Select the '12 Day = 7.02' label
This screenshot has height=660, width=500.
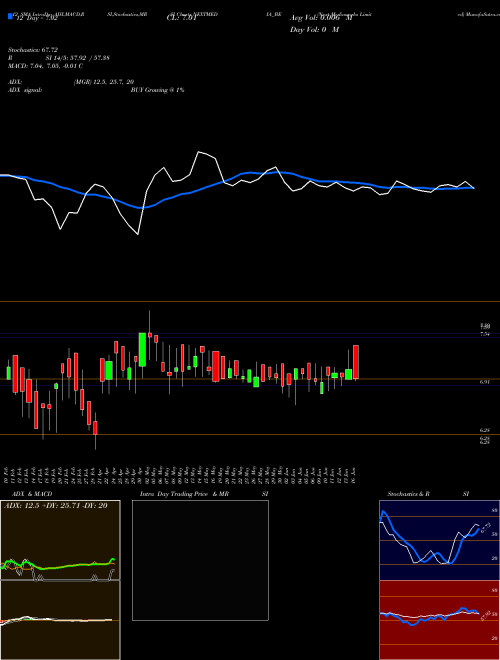36,19
